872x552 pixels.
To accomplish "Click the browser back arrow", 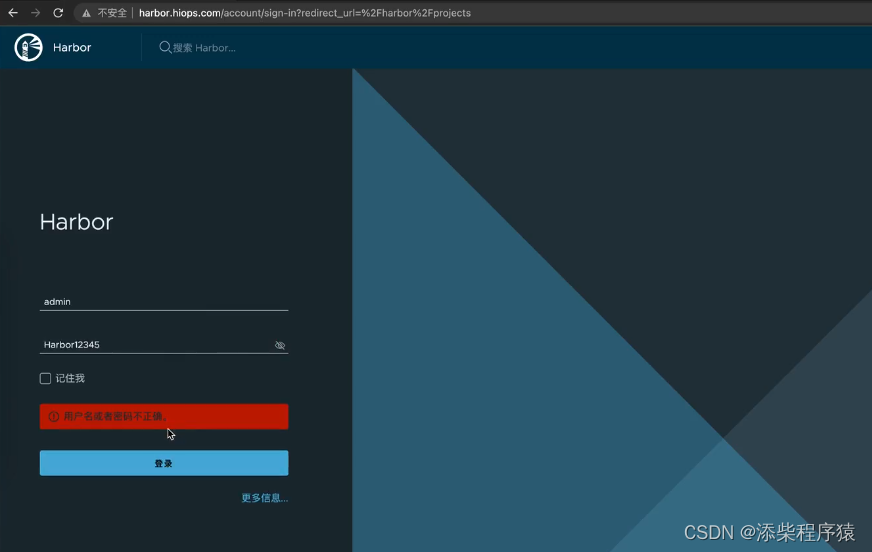I will (x=13, y=13).
